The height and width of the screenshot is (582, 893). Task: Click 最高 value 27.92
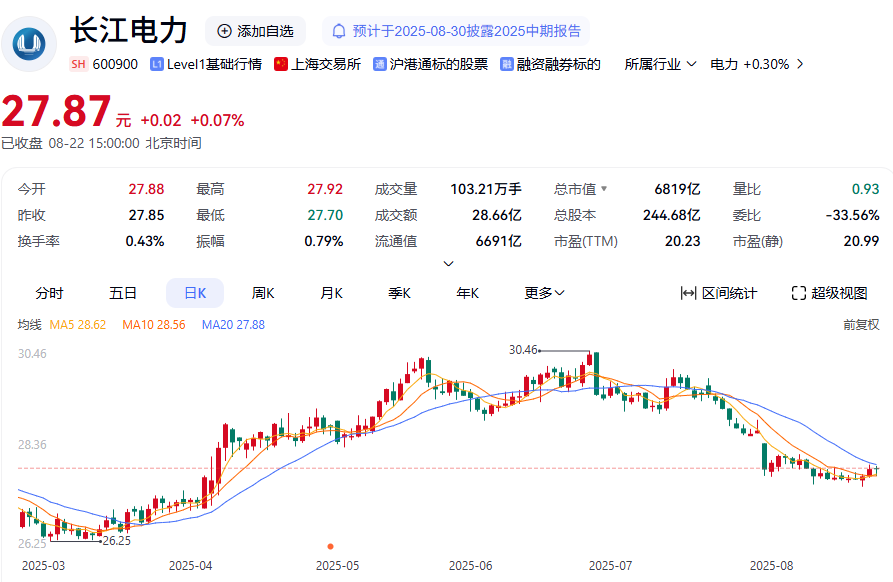(x=325, y=189)
